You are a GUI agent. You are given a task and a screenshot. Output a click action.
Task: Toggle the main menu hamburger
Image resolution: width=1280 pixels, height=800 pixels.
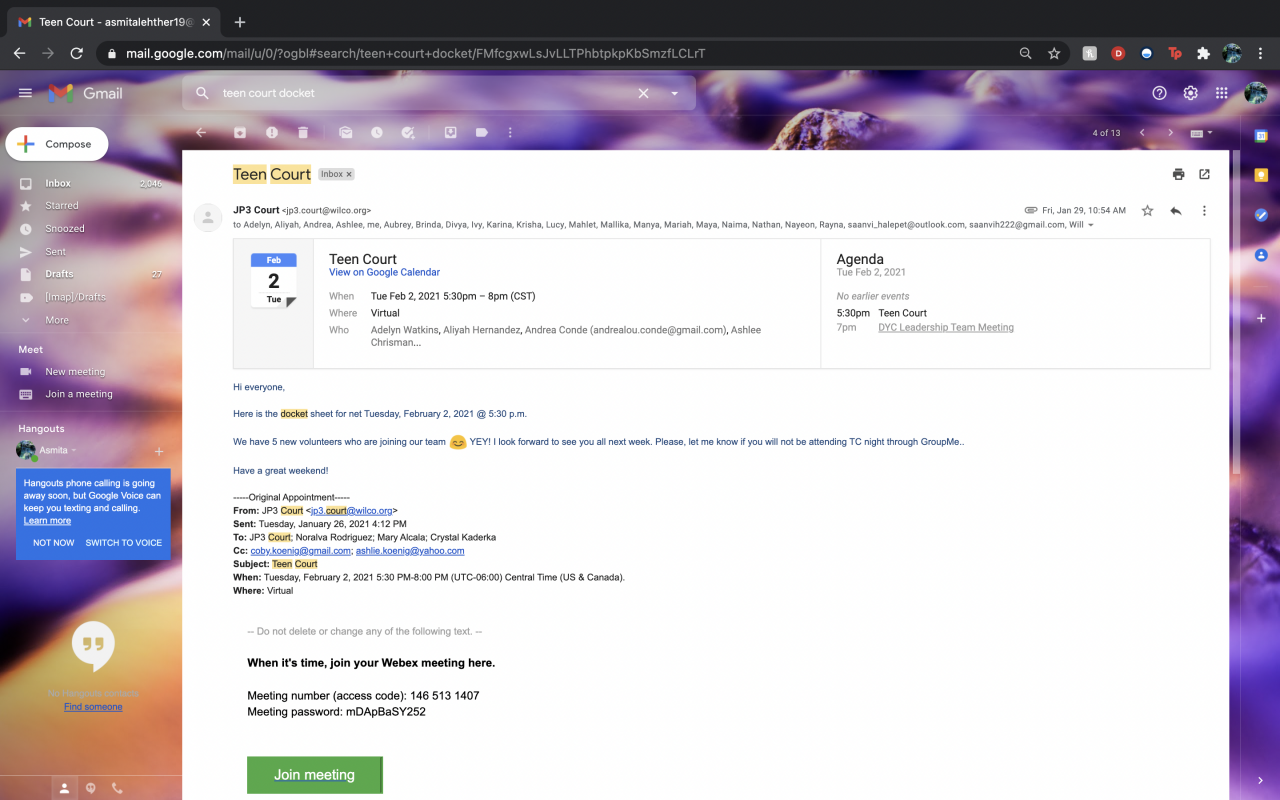click(x=25, y=93)
